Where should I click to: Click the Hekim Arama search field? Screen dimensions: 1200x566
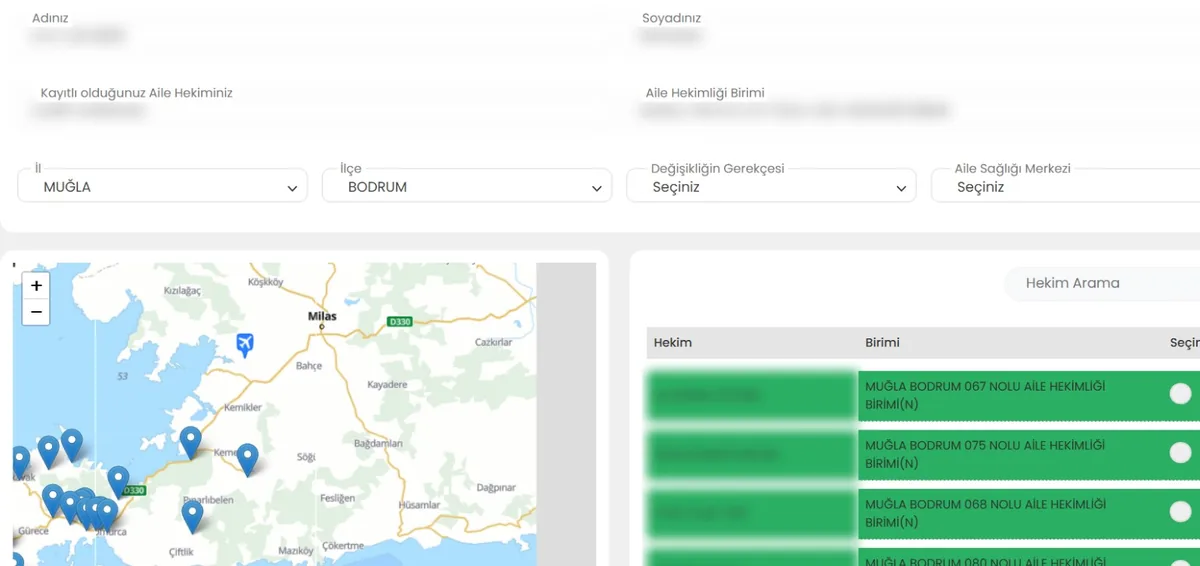click(x=1102, y=283)
